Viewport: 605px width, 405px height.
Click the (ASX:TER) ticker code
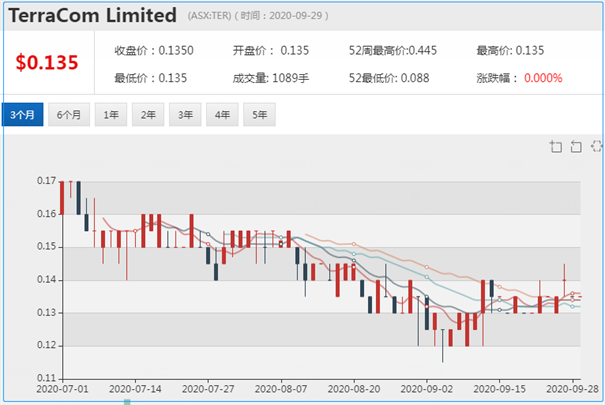coord(210,16)
